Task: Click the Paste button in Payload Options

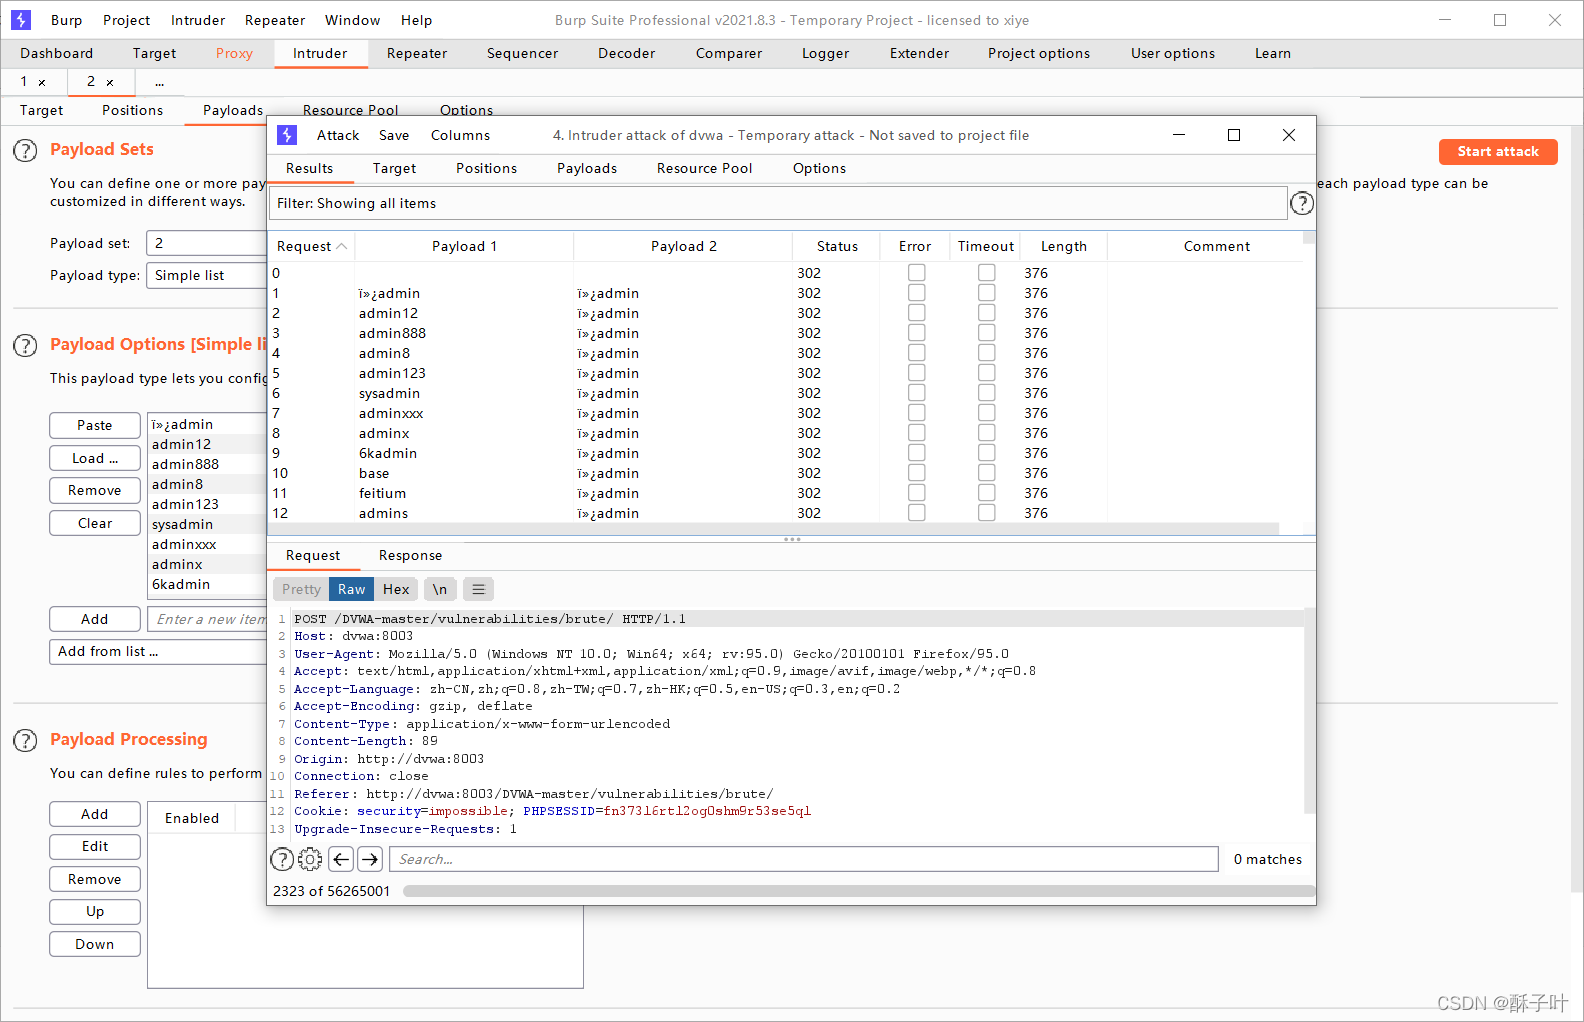Action: tap(95, 425)
